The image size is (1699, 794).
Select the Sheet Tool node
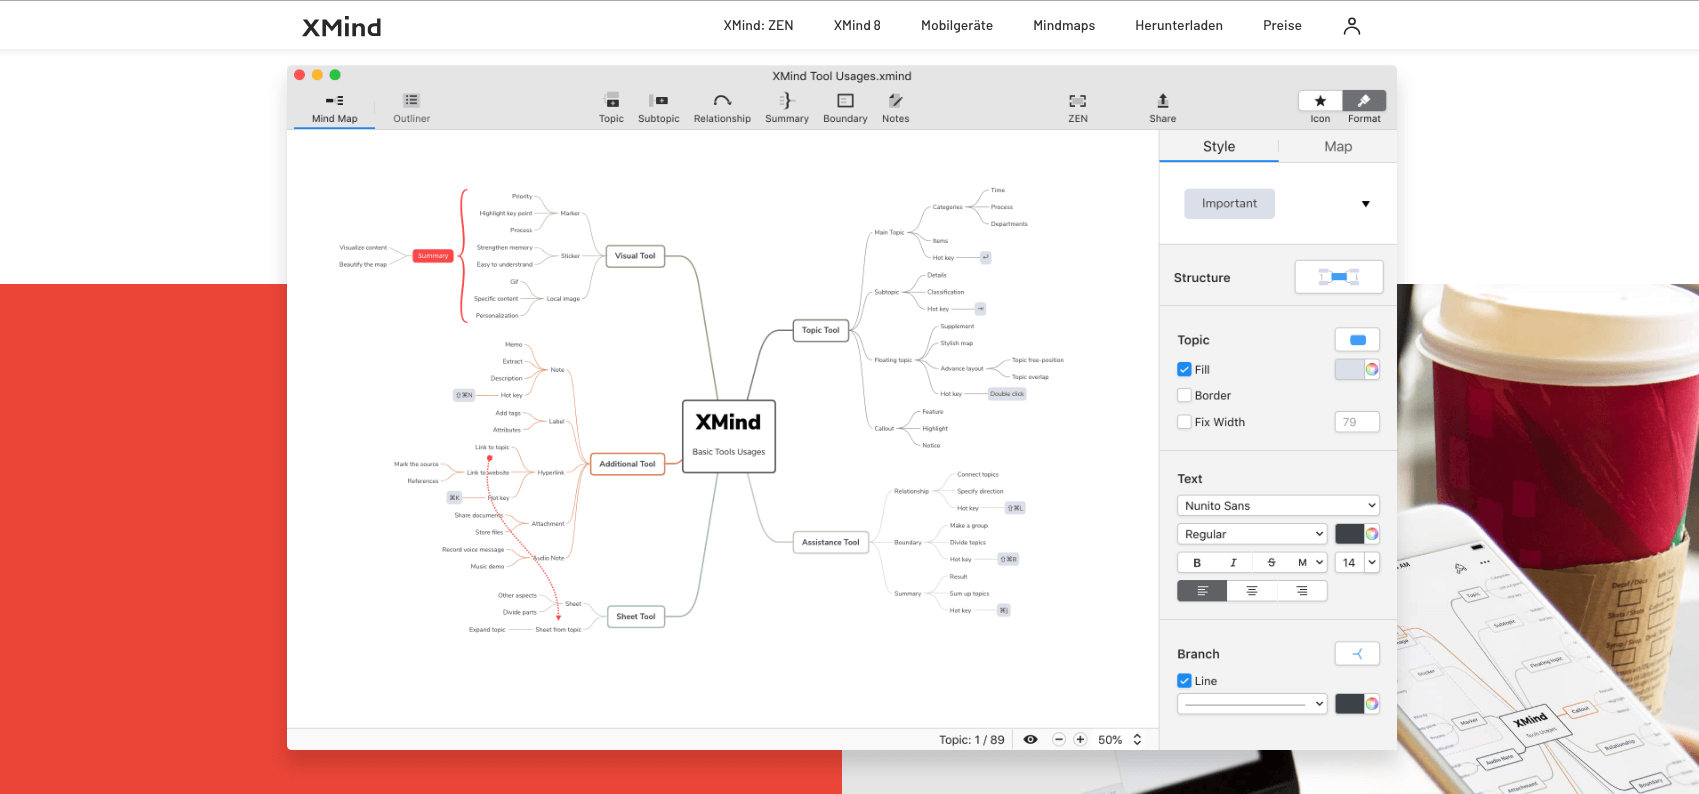(x=636, y=617)
